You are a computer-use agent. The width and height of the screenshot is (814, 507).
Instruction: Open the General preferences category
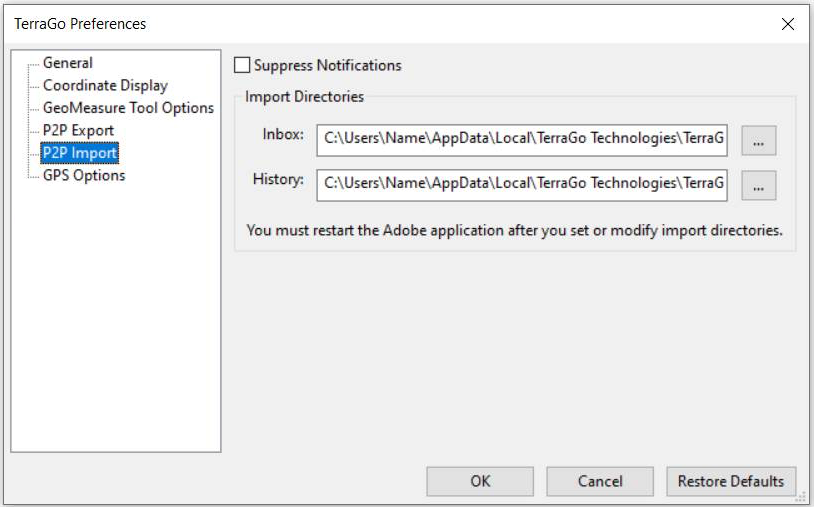click(x=67, y=63)
